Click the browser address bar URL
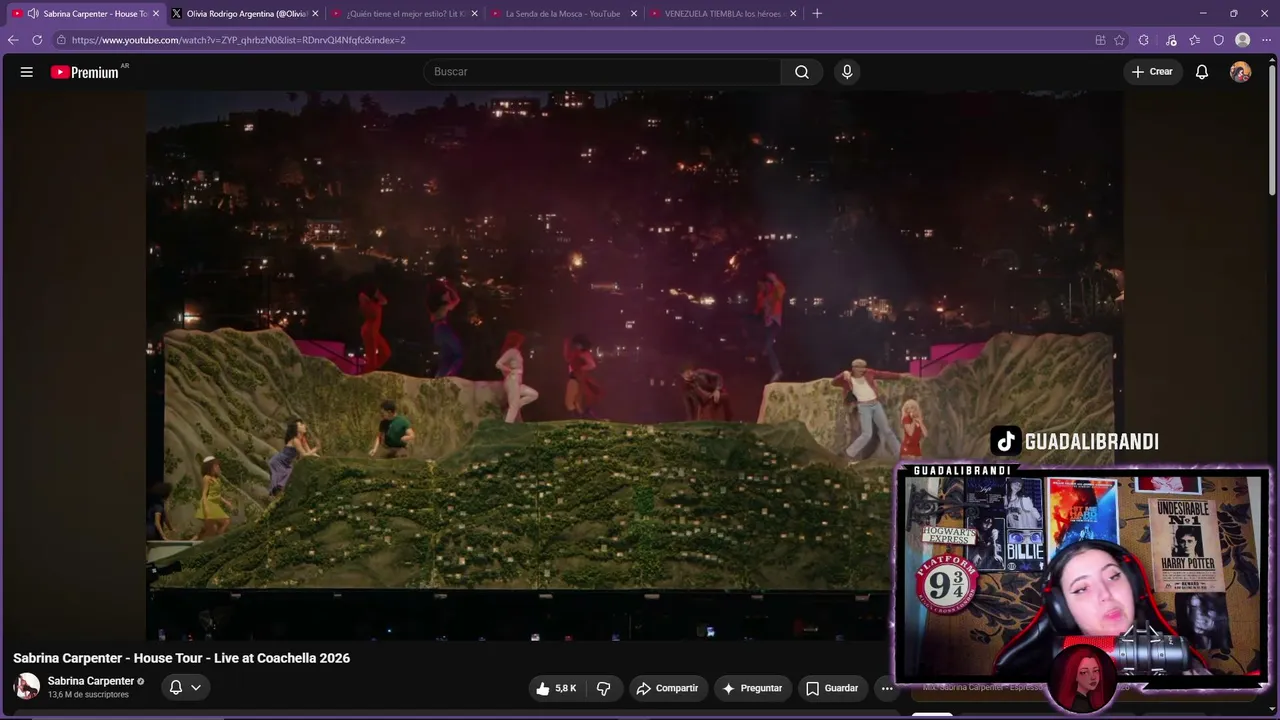 pos(239,40)
